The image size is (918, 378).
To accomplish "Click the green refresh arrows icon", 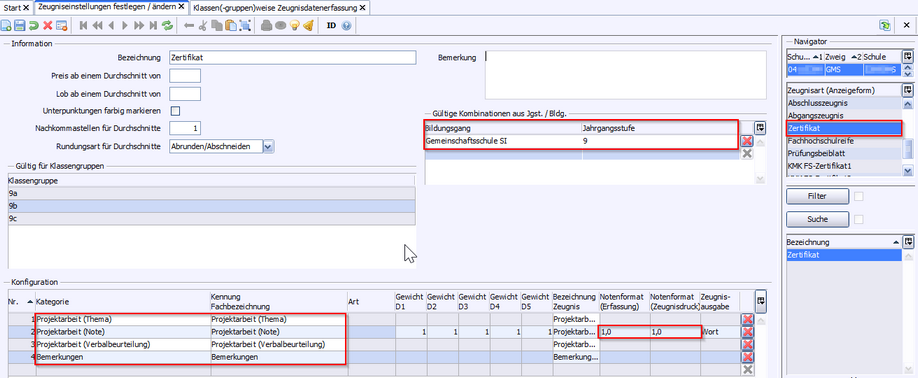I will pyautogui.click(x=168, y=25).
